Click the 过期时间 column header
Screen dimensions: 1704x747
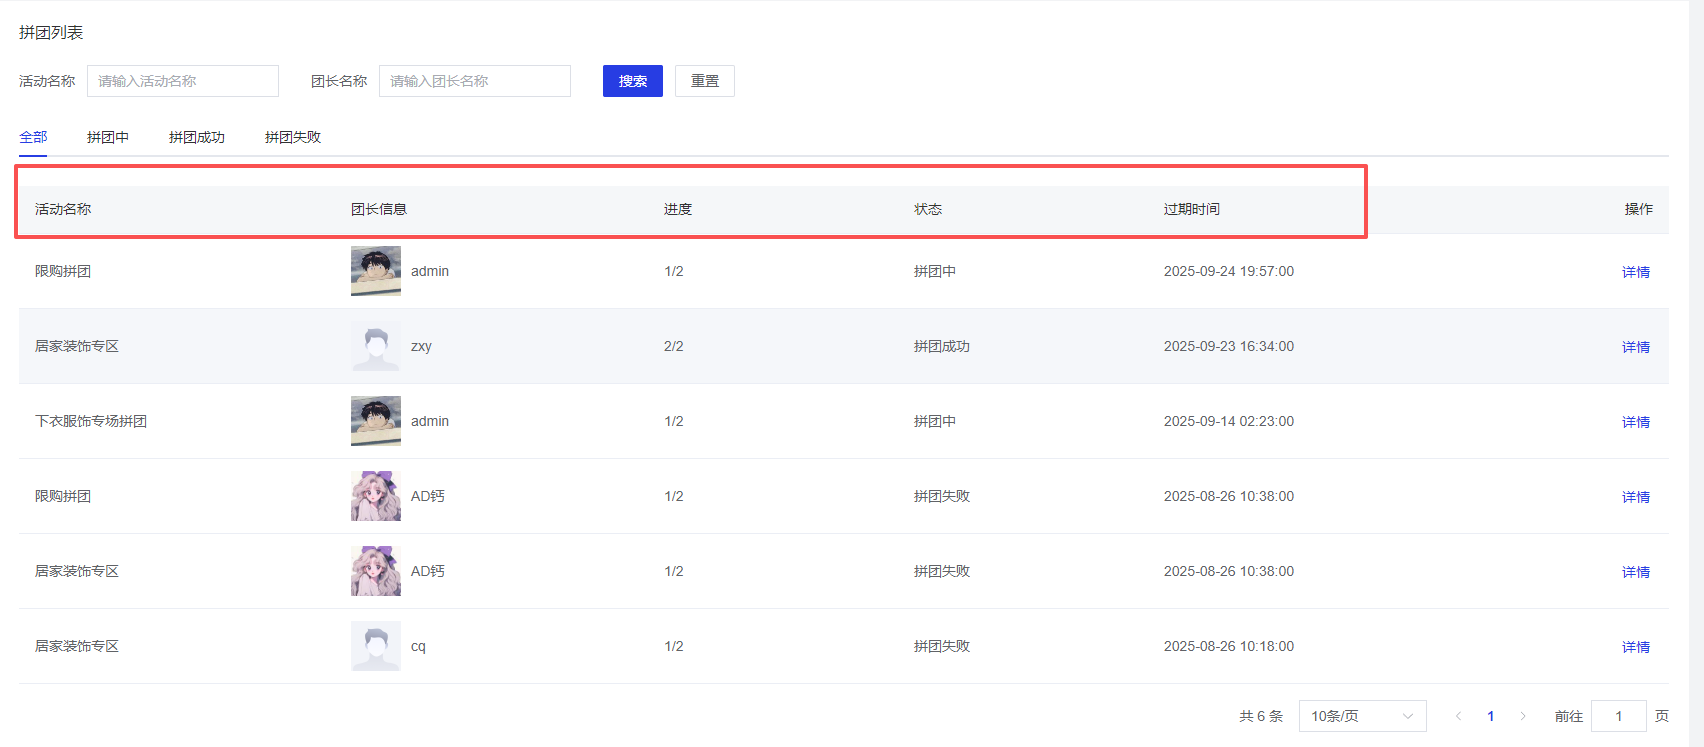(1191, 209)
